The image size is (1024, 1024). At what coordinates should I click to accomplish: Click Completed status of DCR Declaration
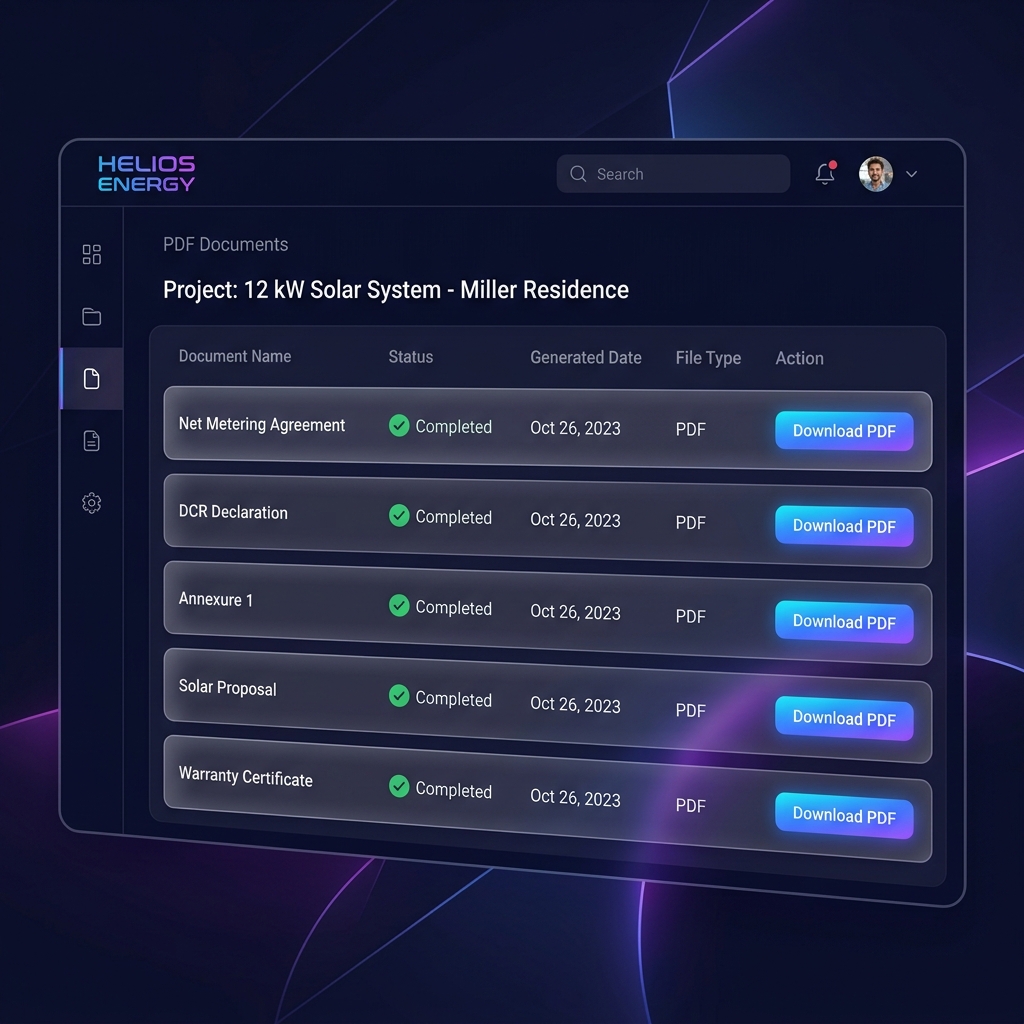coord(454,517)
